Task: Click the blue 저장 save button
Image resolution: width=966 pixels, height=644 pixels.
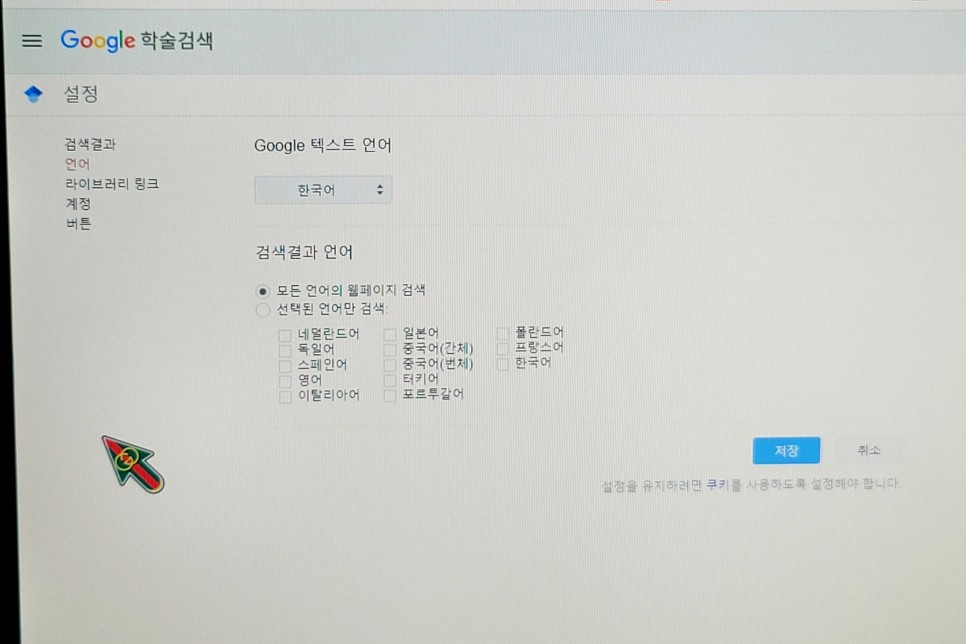Action: [786, 450]
